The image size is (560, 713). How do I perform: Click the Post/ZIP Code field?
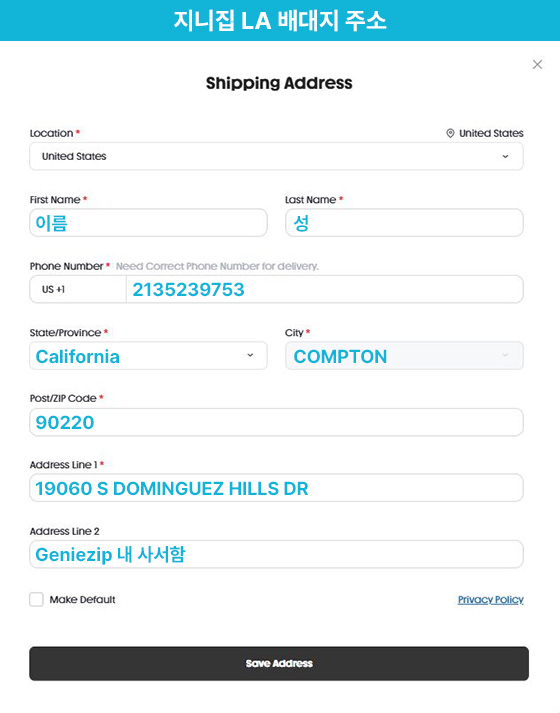coord(276,422)
